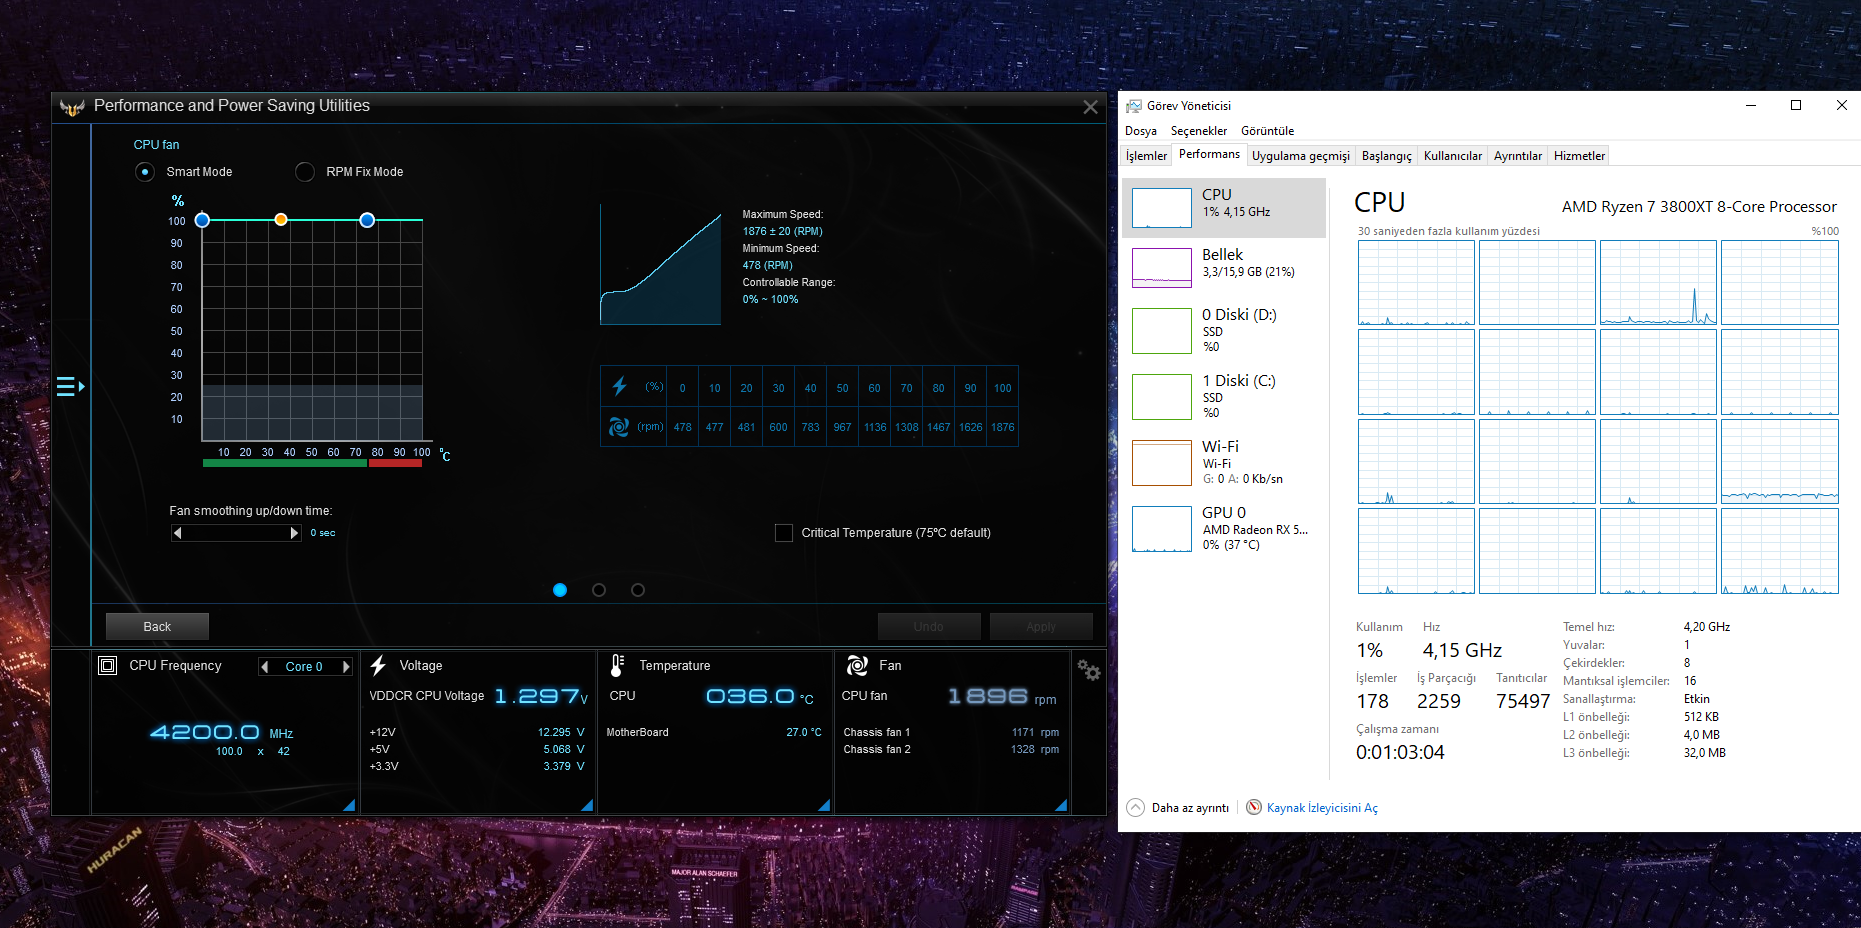Viewport: 1861px width, 928px height.
Task: Click Daha az ayrıntı link
Action: tap(1190, 808)
